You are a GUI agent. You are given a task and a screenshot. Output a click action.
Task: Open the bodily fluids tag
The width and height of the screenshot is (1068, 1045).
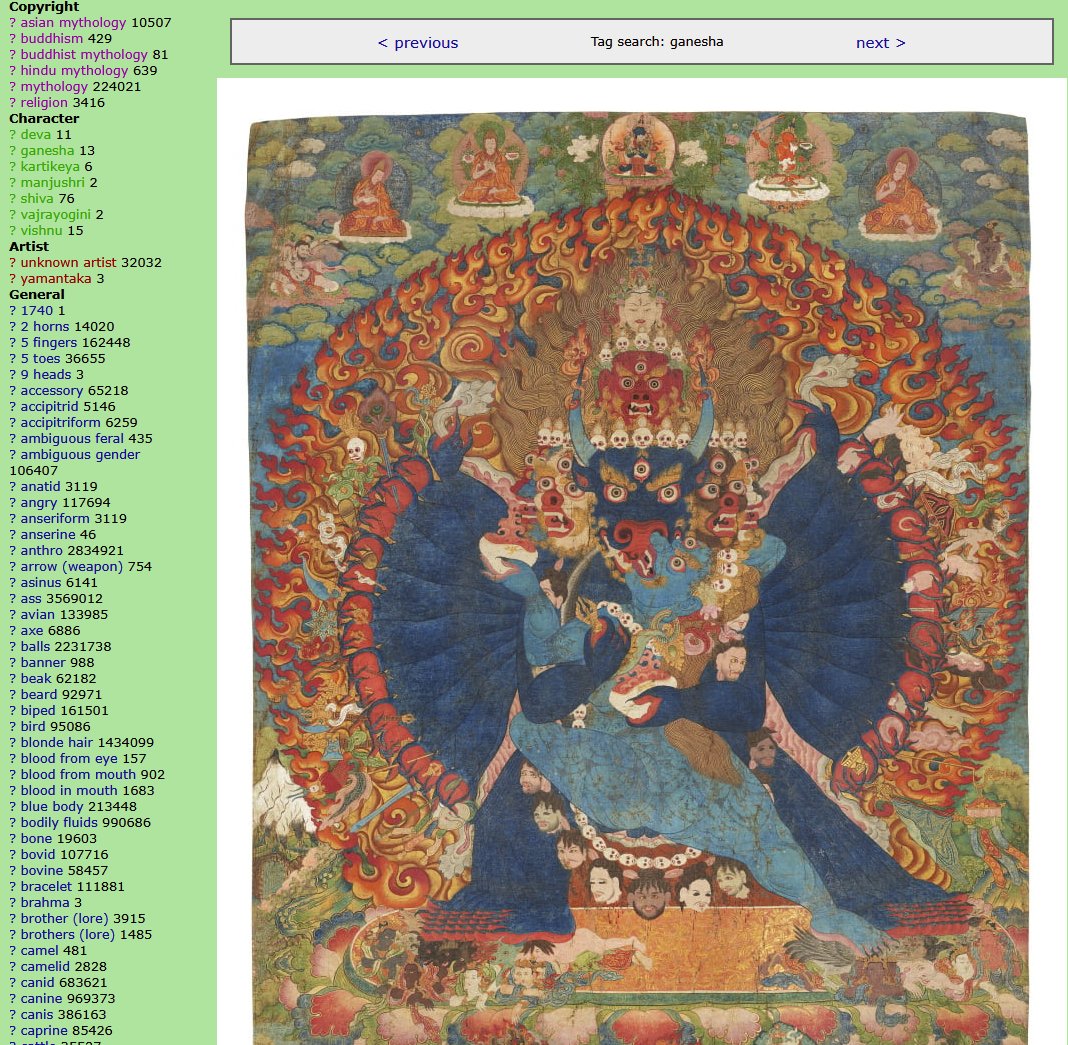(59, 823)
